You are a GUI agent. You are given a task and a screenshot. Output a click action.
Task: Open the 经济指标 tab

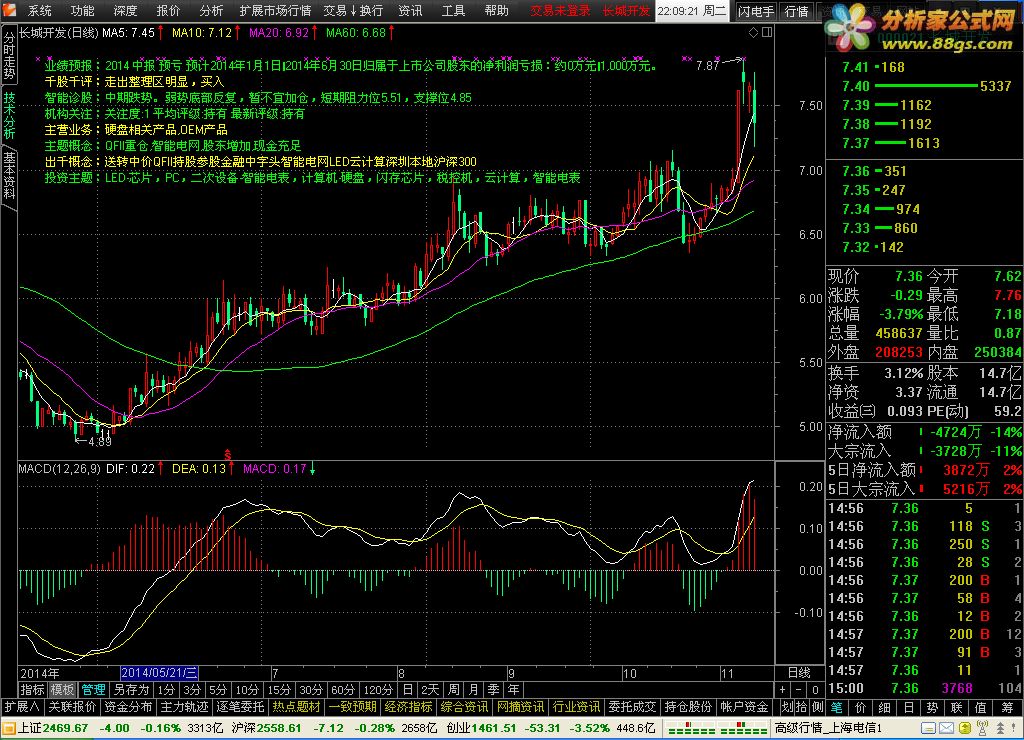click(408, 707)
